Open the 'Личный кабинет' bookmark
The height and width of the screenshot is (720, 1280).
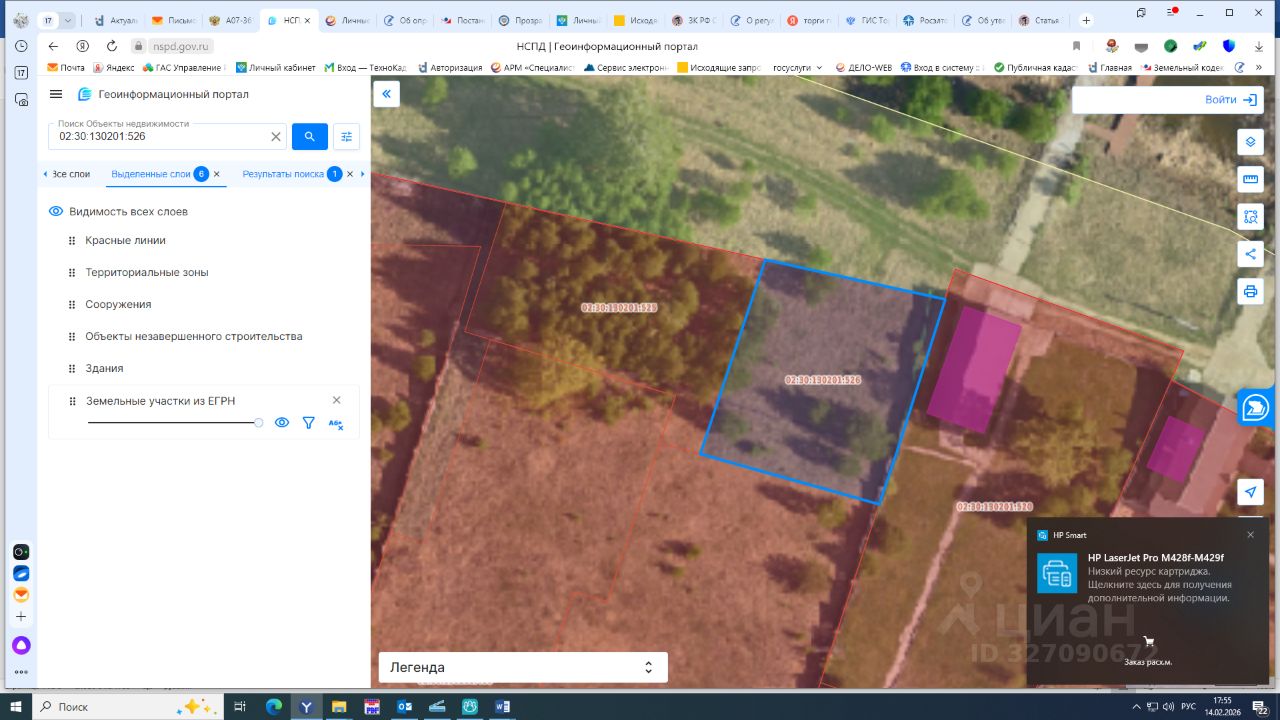click(276, 68)
